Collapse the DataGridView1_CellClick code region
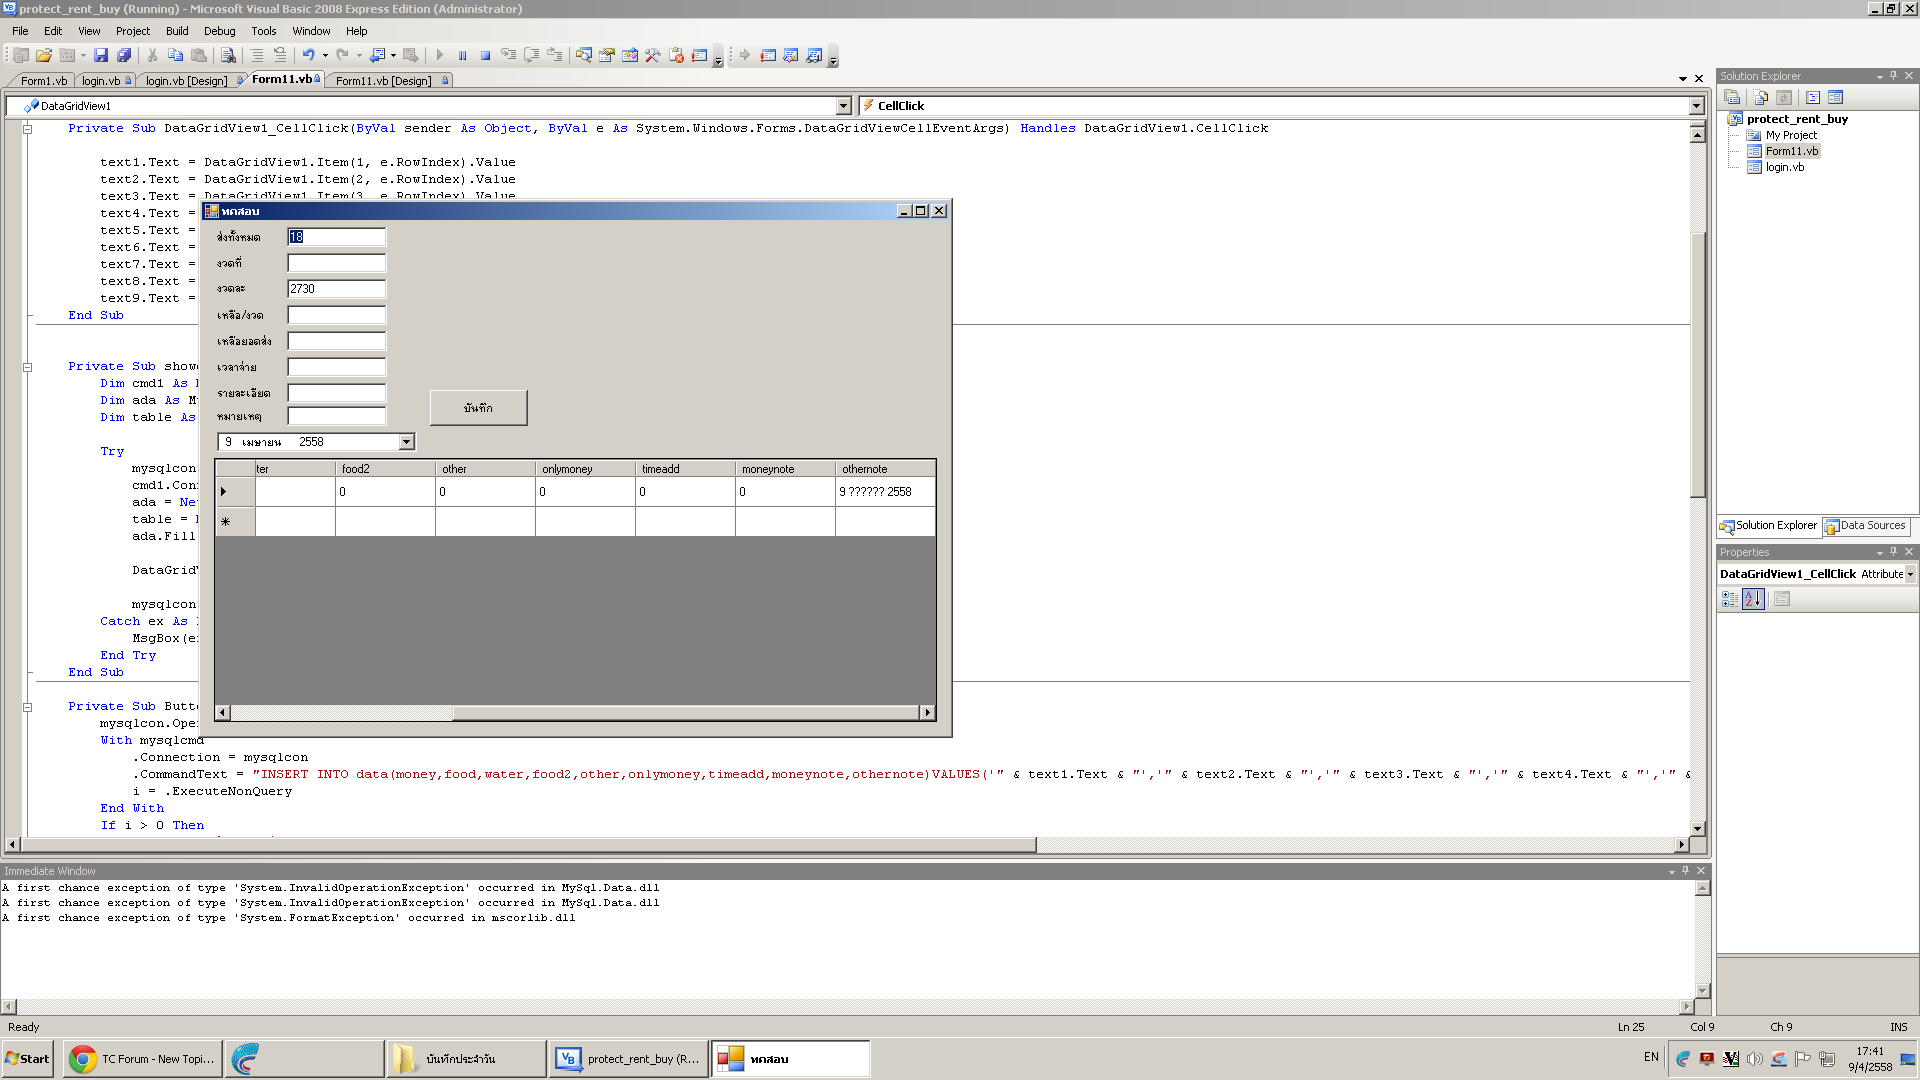Screen dimensions: 1920x1080 click(28, 129)
